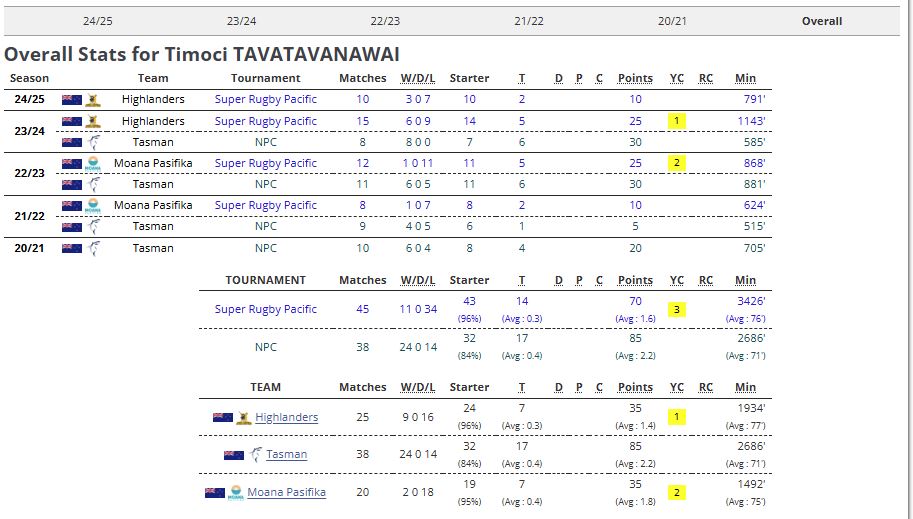Click Highlanders logo in TEAM summary table
Viewport: 913px width, 519px height.
pos(244,418)
